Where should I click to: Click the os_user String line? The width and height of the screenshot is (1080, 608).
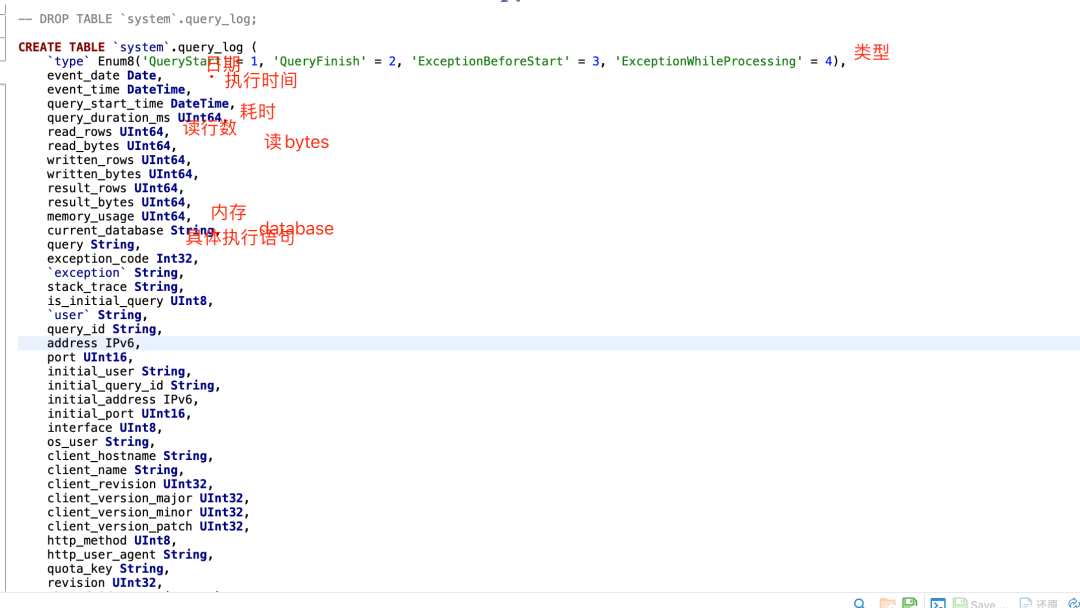coord(101,442)
